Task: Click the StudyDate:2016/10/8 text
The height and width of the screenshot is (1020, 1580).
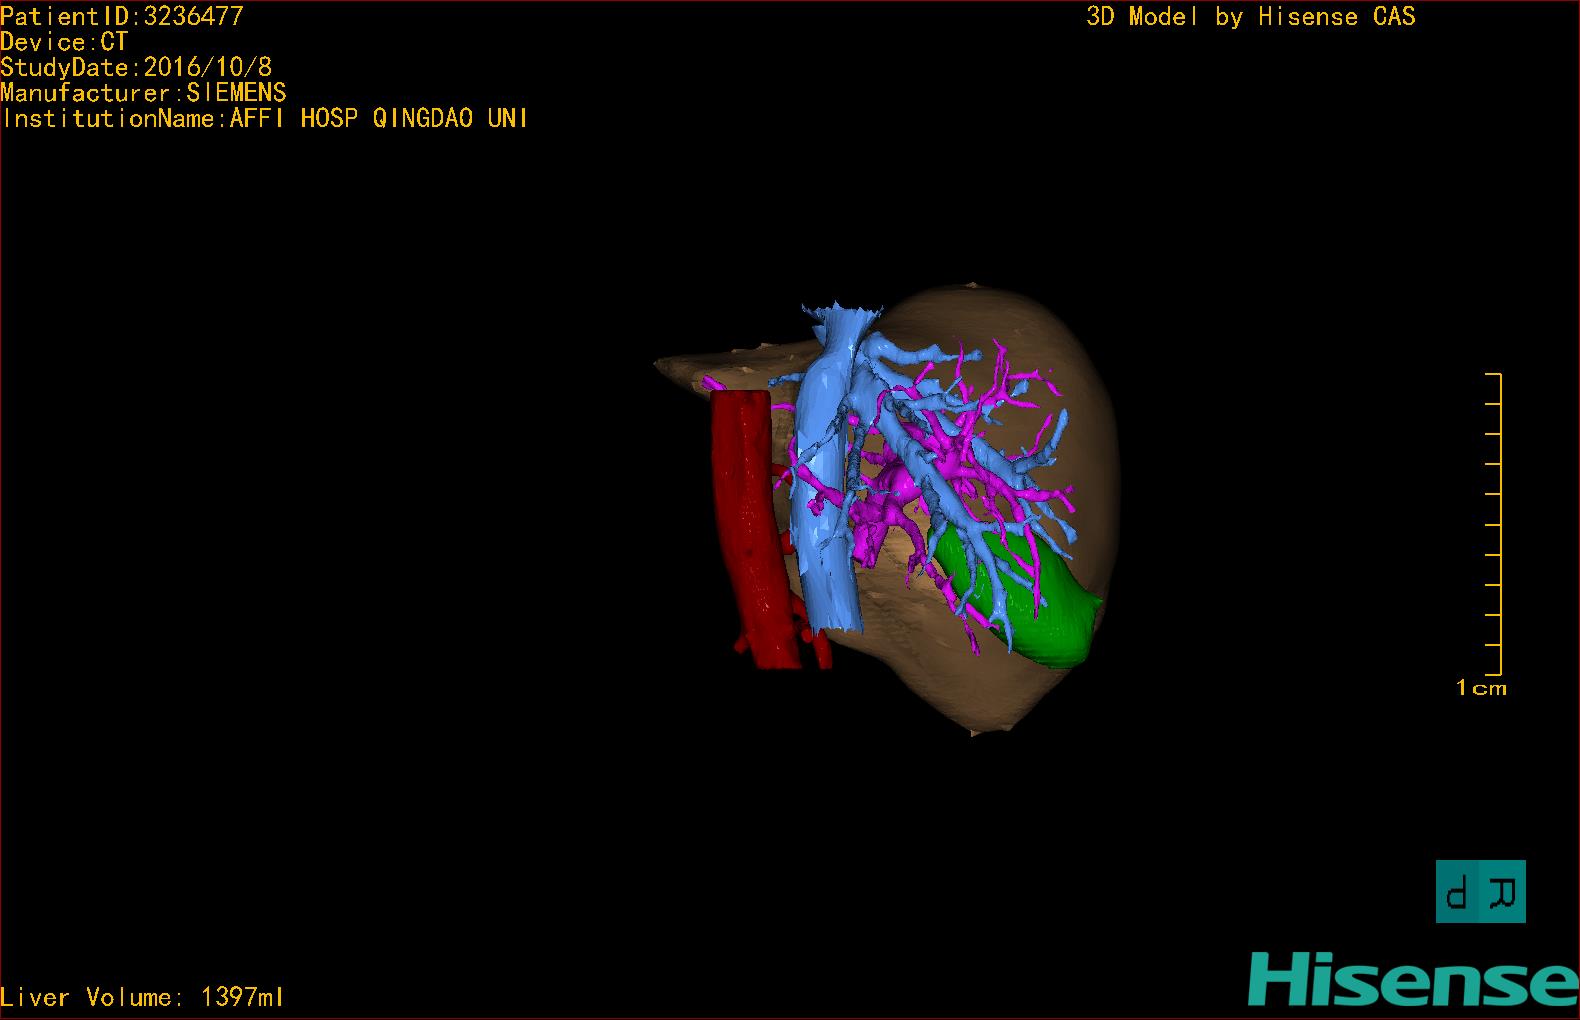Action: (x=136, y=67)
